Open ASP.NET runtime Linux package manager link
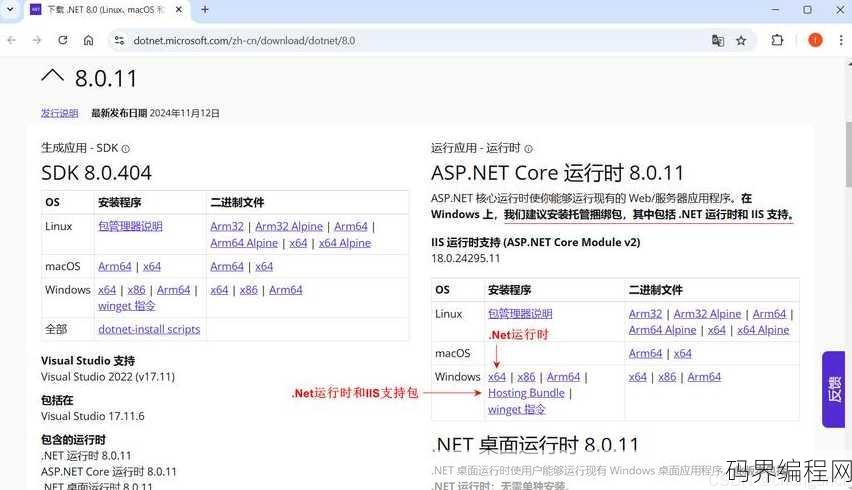 pyautogui.click(x=520, y=313)
